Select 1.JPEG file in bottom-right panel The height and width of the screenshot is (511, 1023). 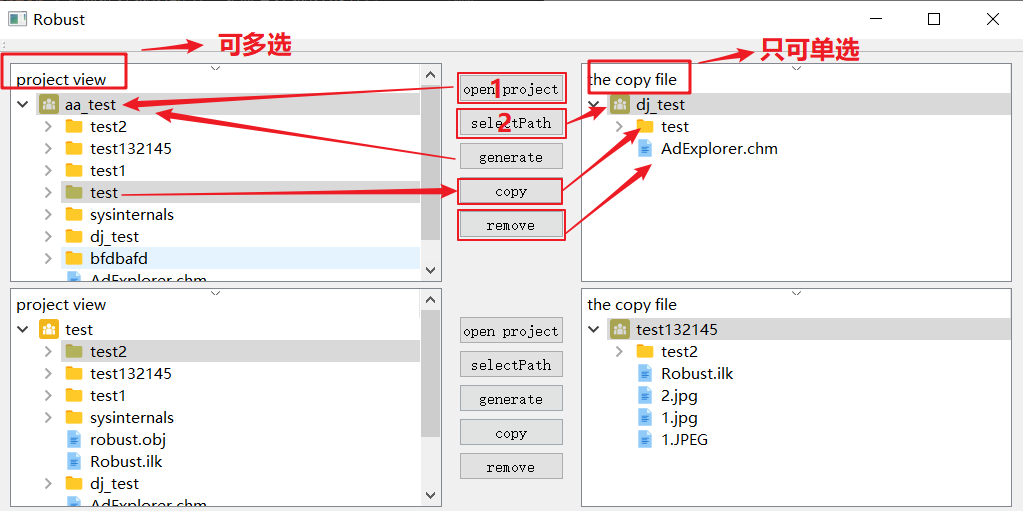[684, 440]
